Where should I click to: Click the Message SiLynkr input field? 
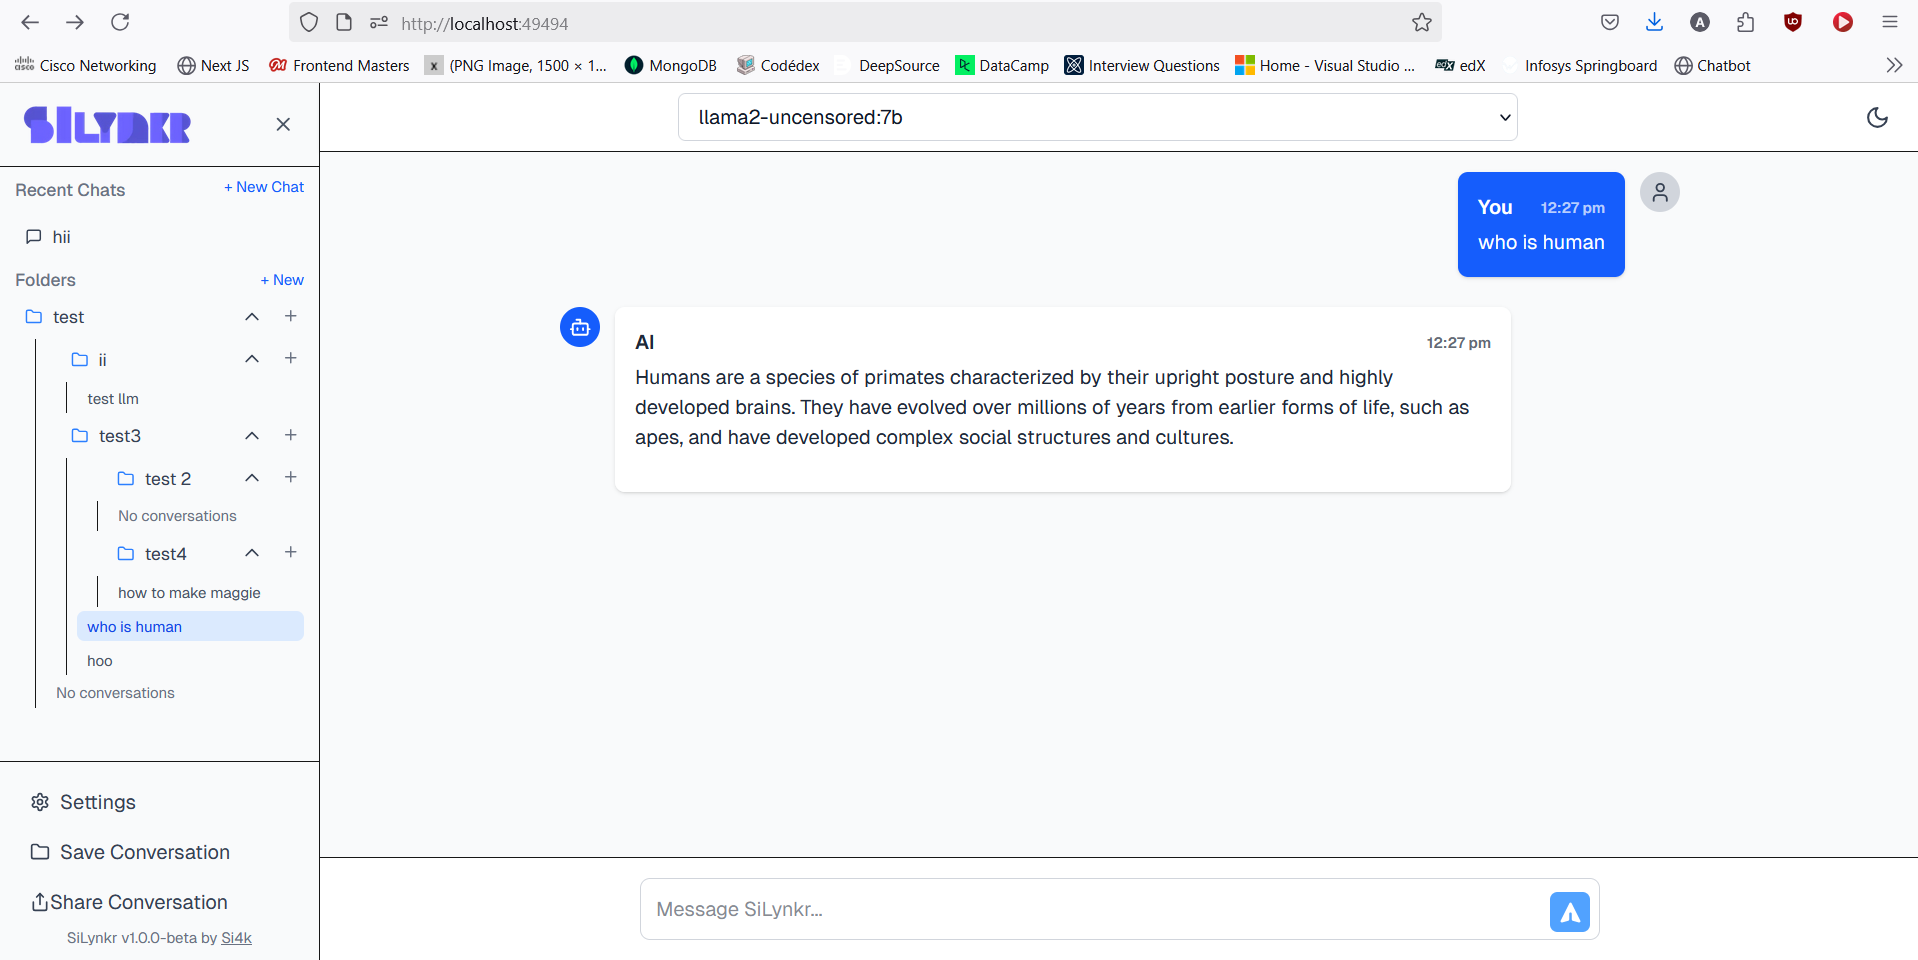[1095, 909]
